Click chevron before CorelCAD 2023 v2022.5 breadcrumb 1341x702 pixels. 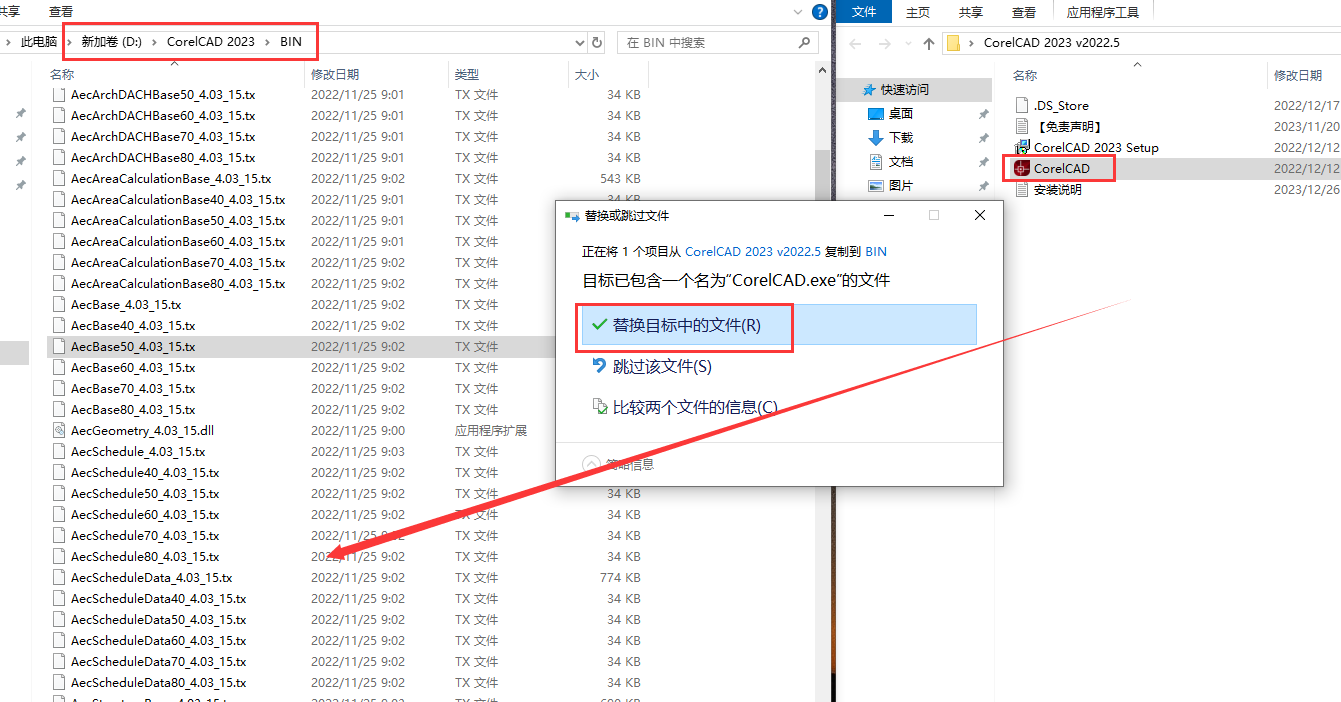point(973,43)
